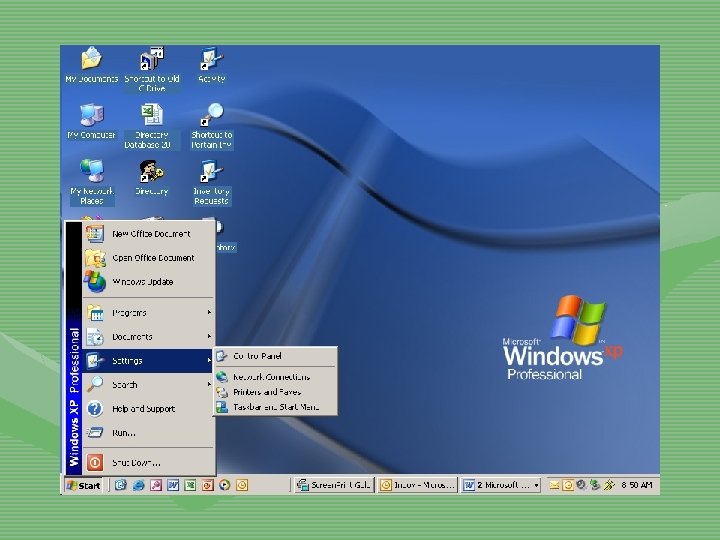This screenshot has width=720, height=540.
Task: Click the yellow clock-face tray icon
Action: point(568,485)
